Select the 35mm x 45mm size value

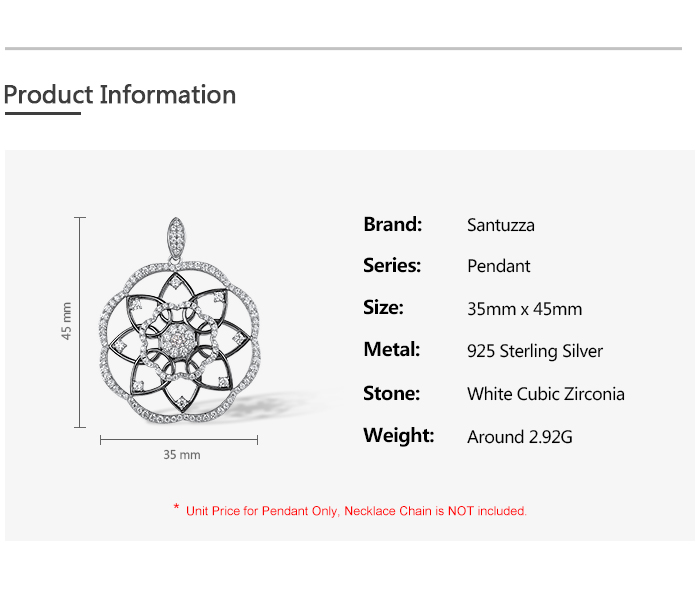[x=524, y=309]
